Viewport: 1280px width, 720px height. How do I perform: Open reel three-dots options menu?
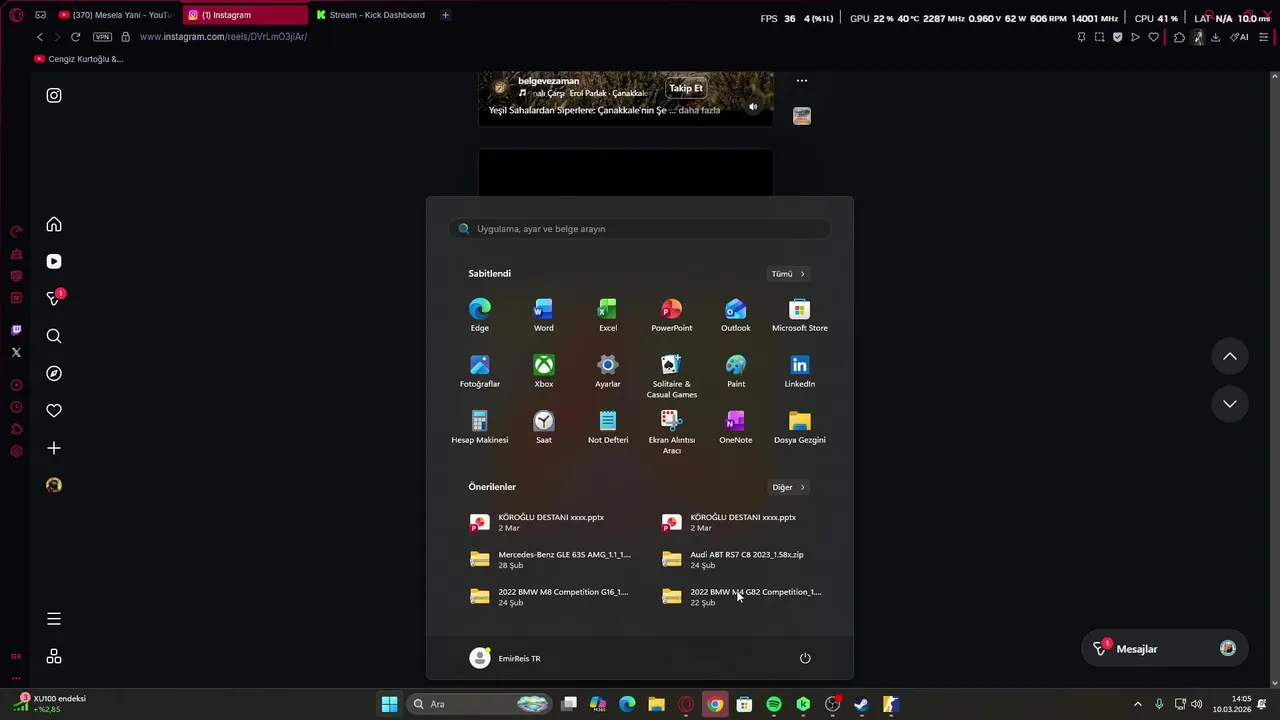click(x=801, y=81)
